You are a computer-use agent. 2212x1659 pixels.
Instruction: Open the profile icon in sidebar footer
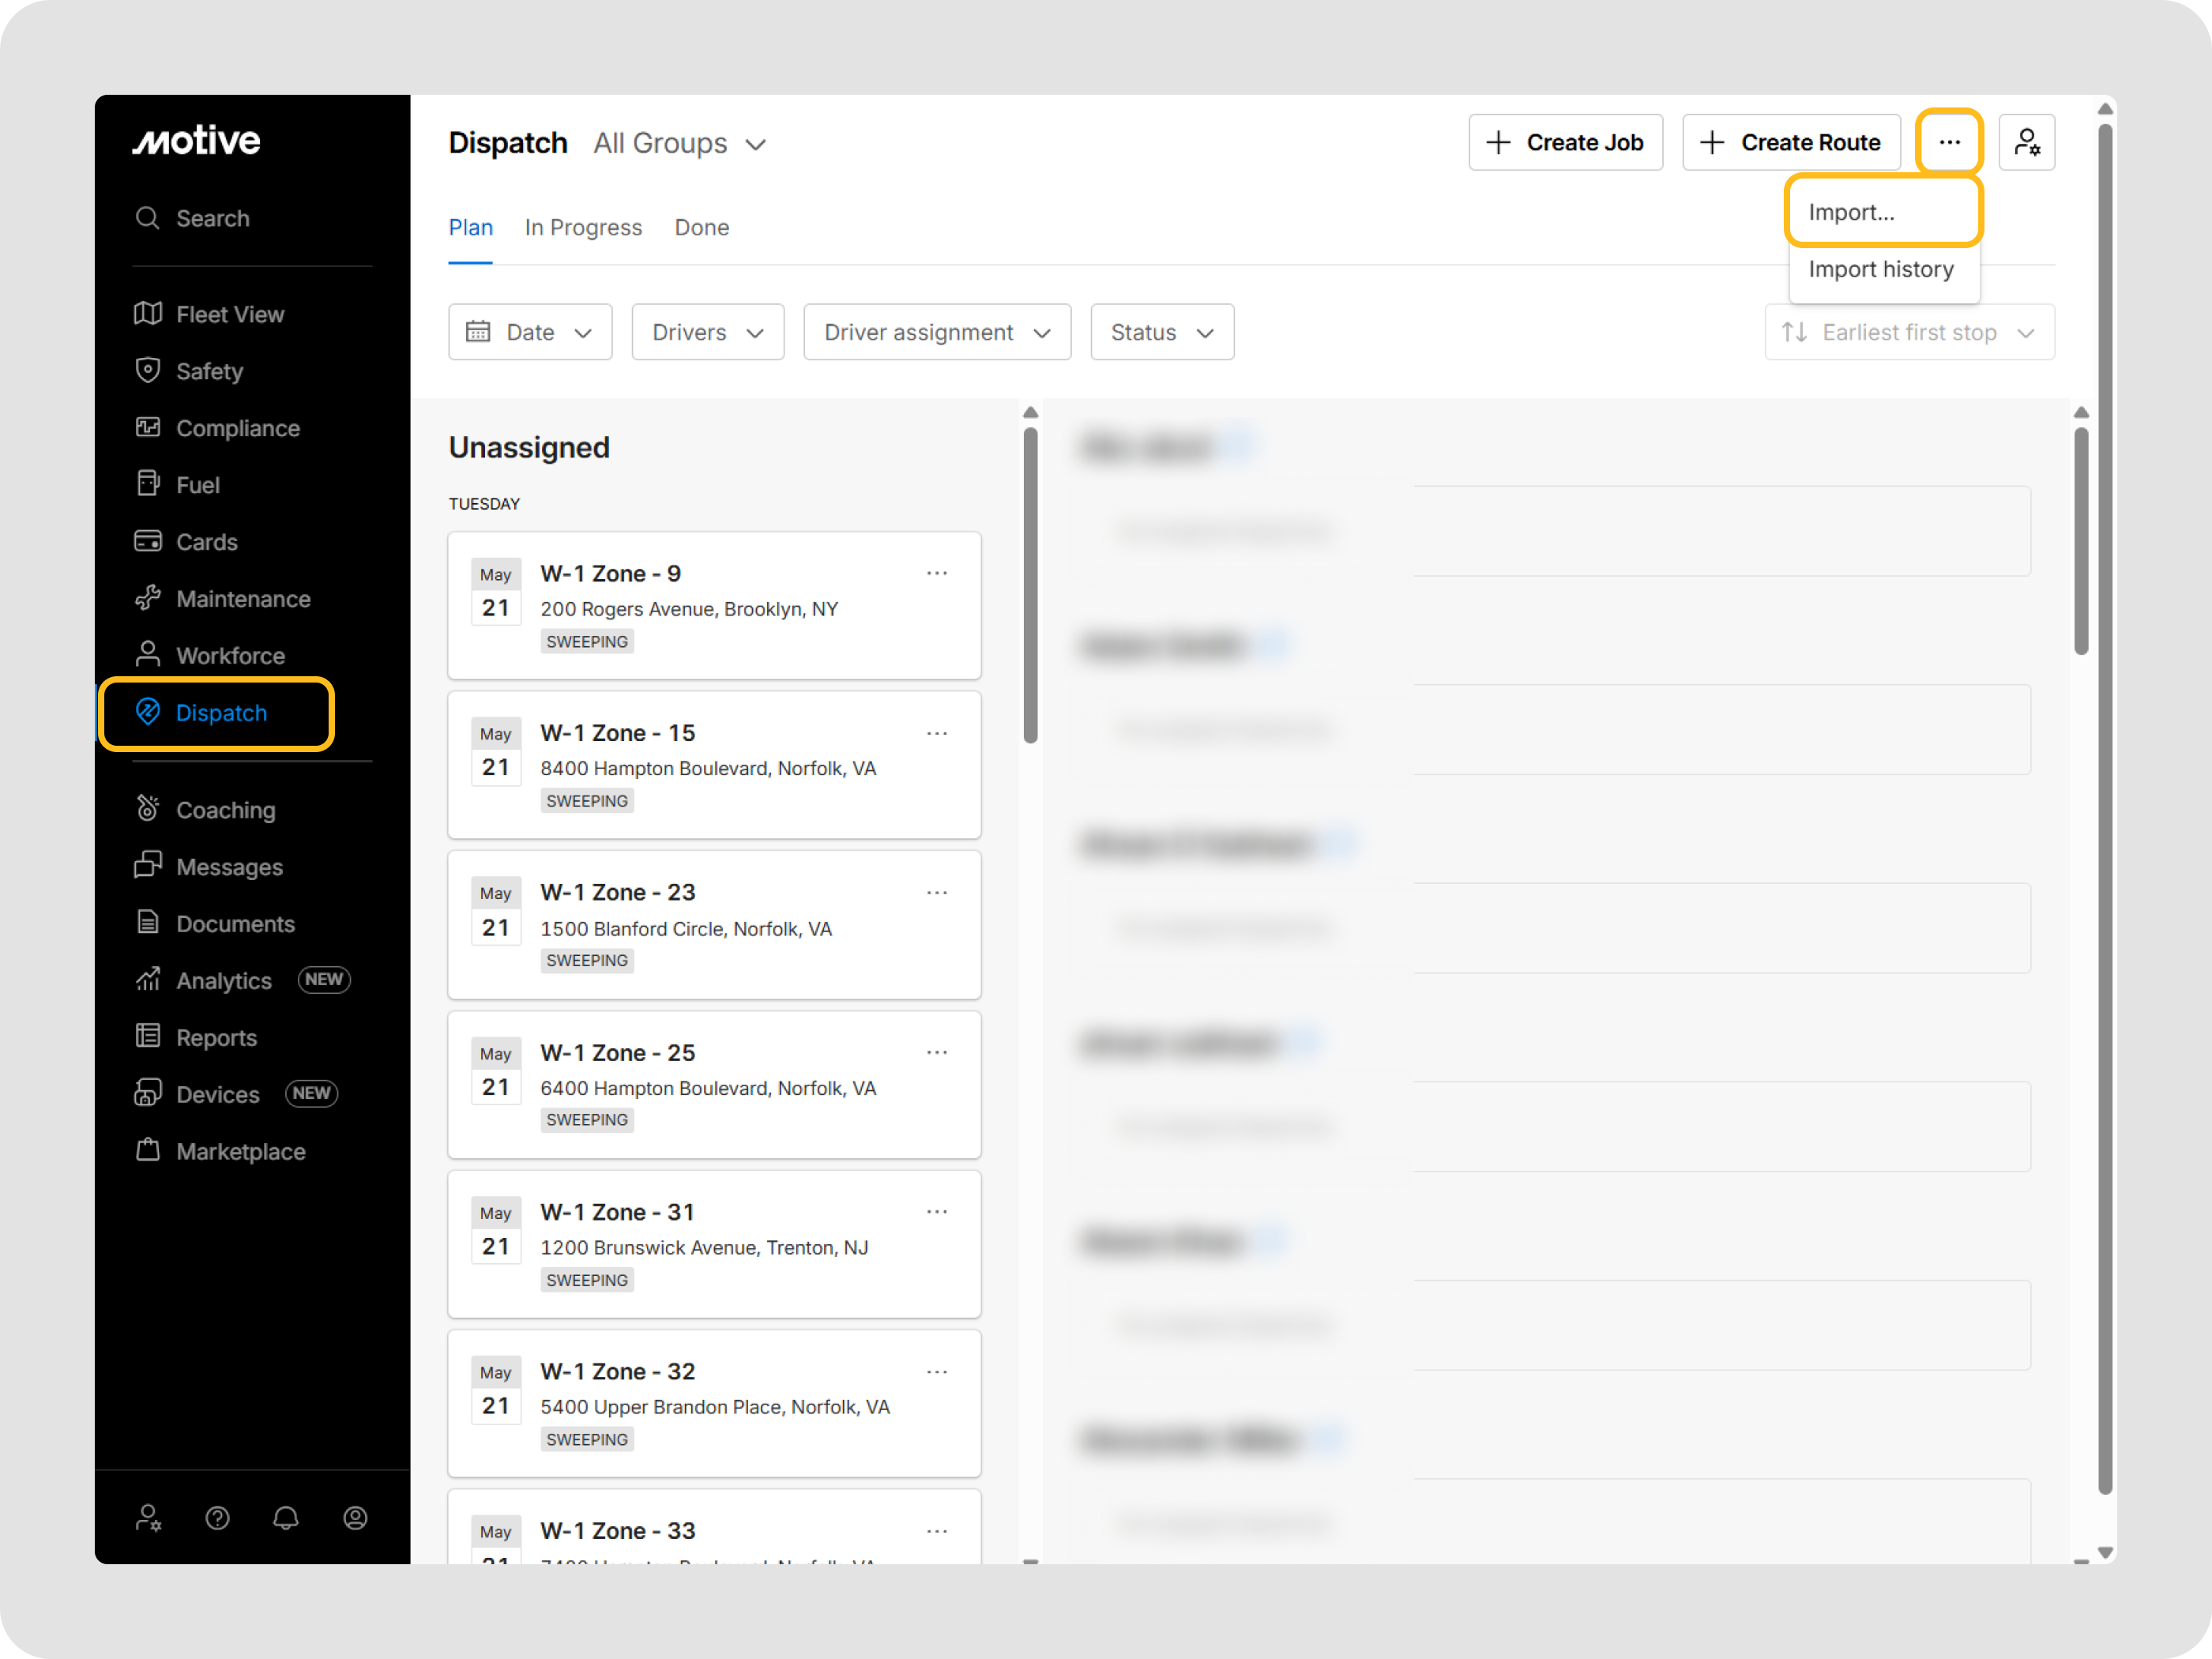click(355, 1518)
